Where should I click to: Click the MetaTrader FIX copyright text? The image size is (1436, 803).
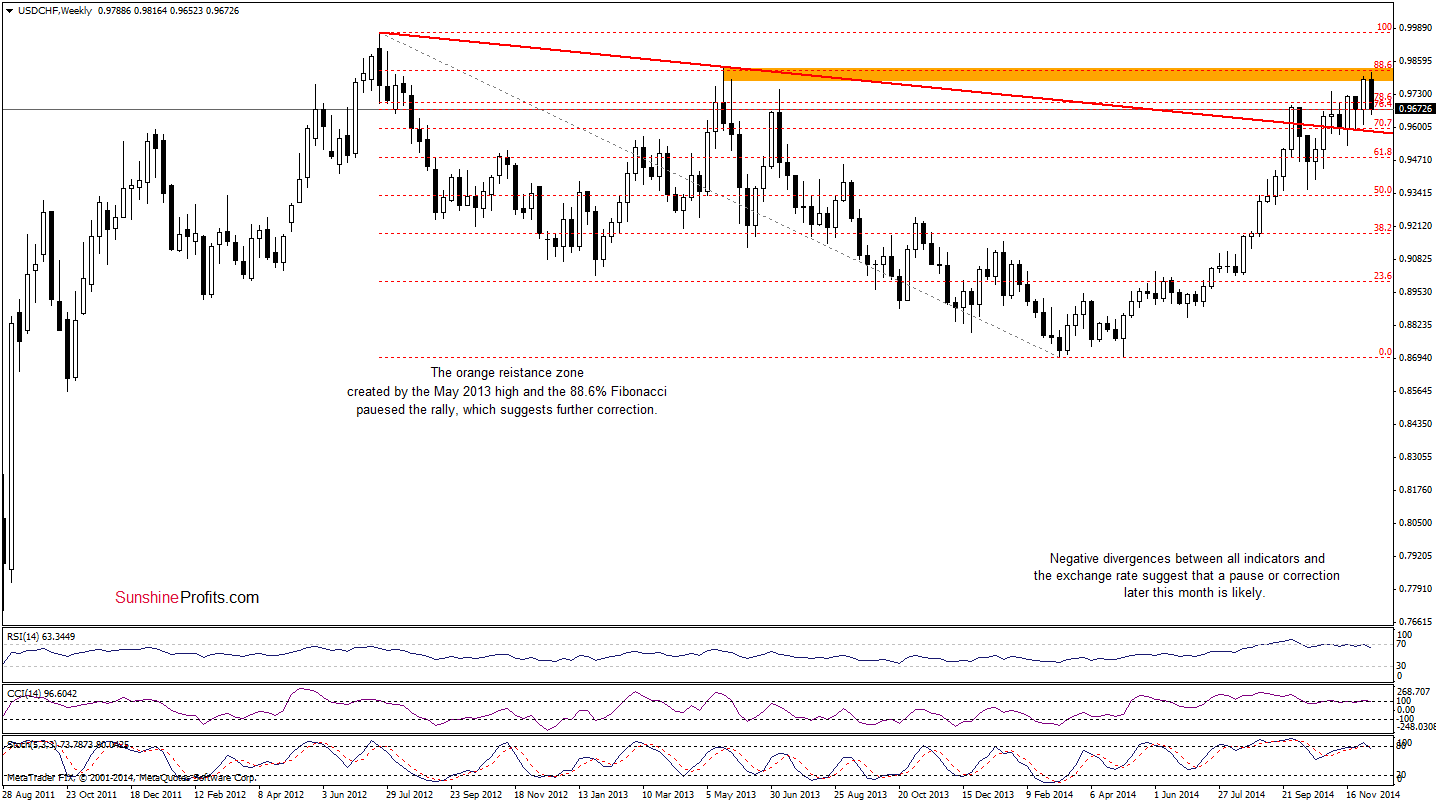coord(130,777)
